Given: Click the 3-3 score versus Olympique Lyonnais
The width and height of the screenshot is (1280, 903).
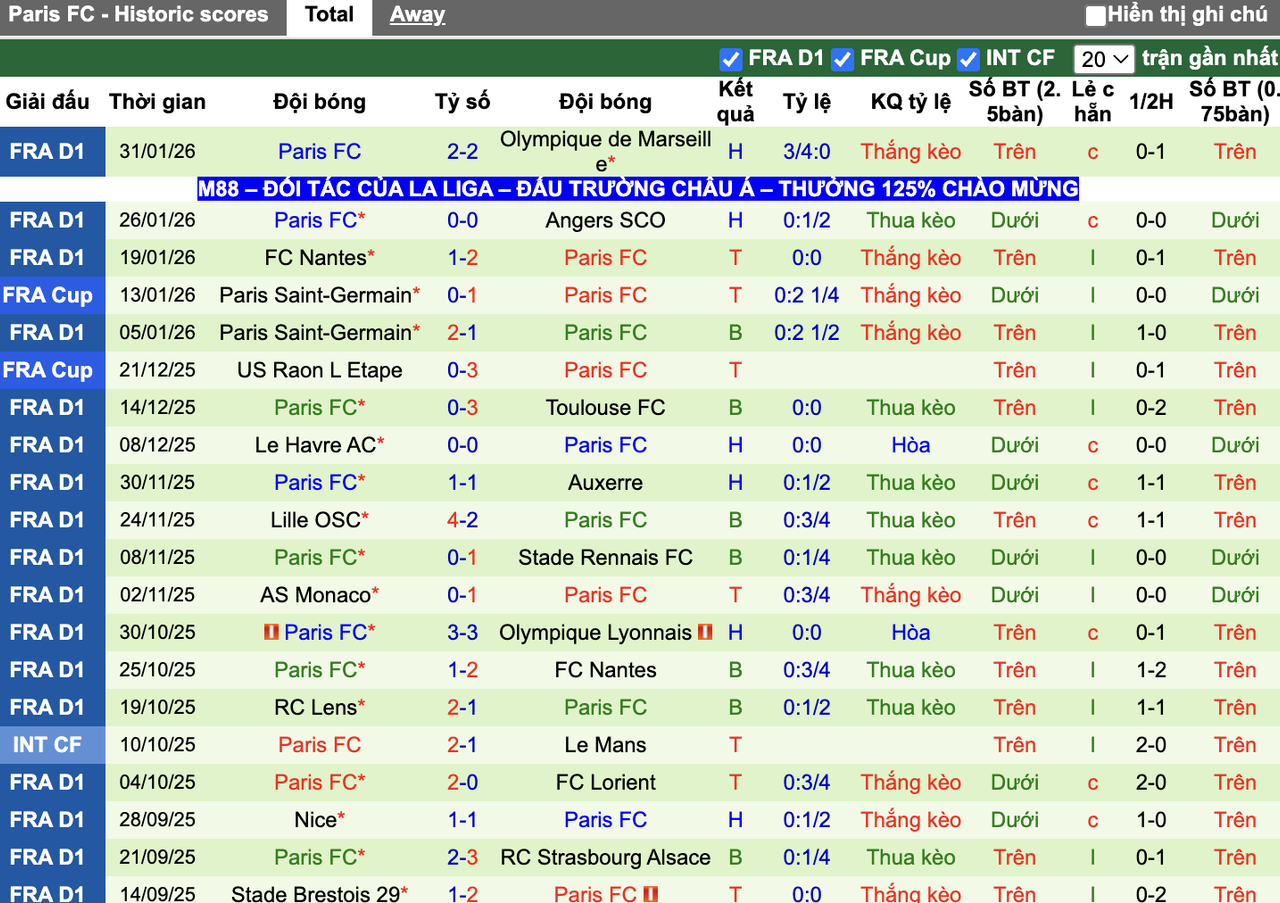Looking at the screenshot, I should point(463,632).
